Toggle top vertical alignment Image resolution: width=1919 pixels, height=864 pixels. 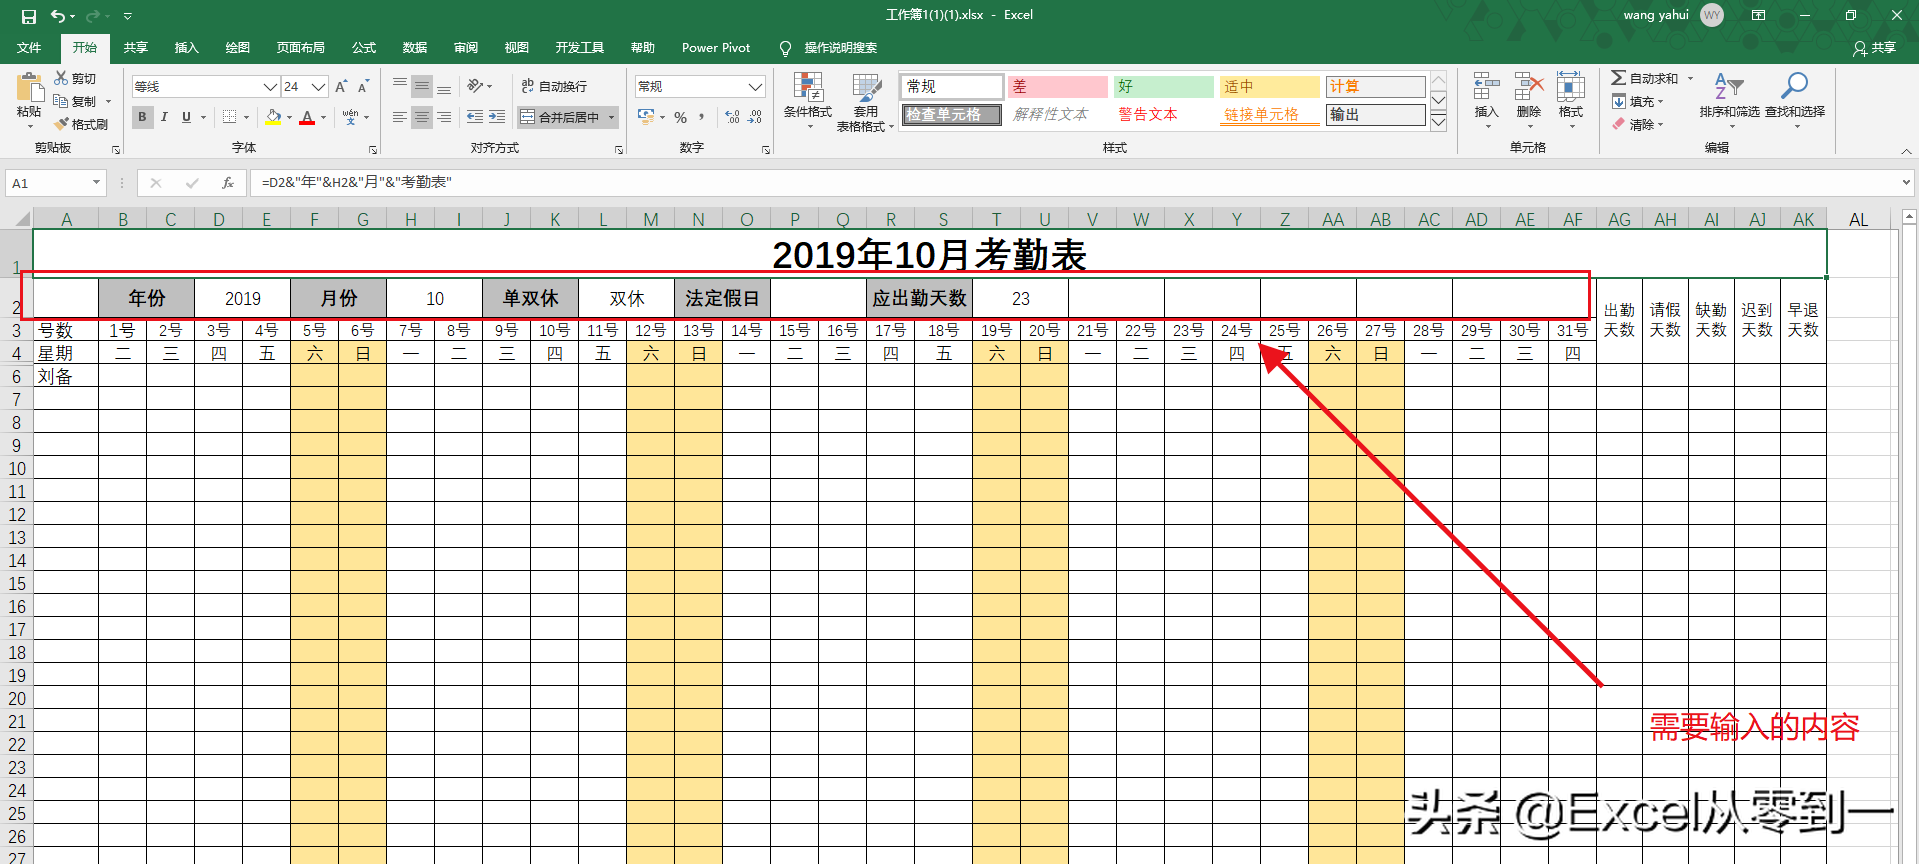[400, 86]
